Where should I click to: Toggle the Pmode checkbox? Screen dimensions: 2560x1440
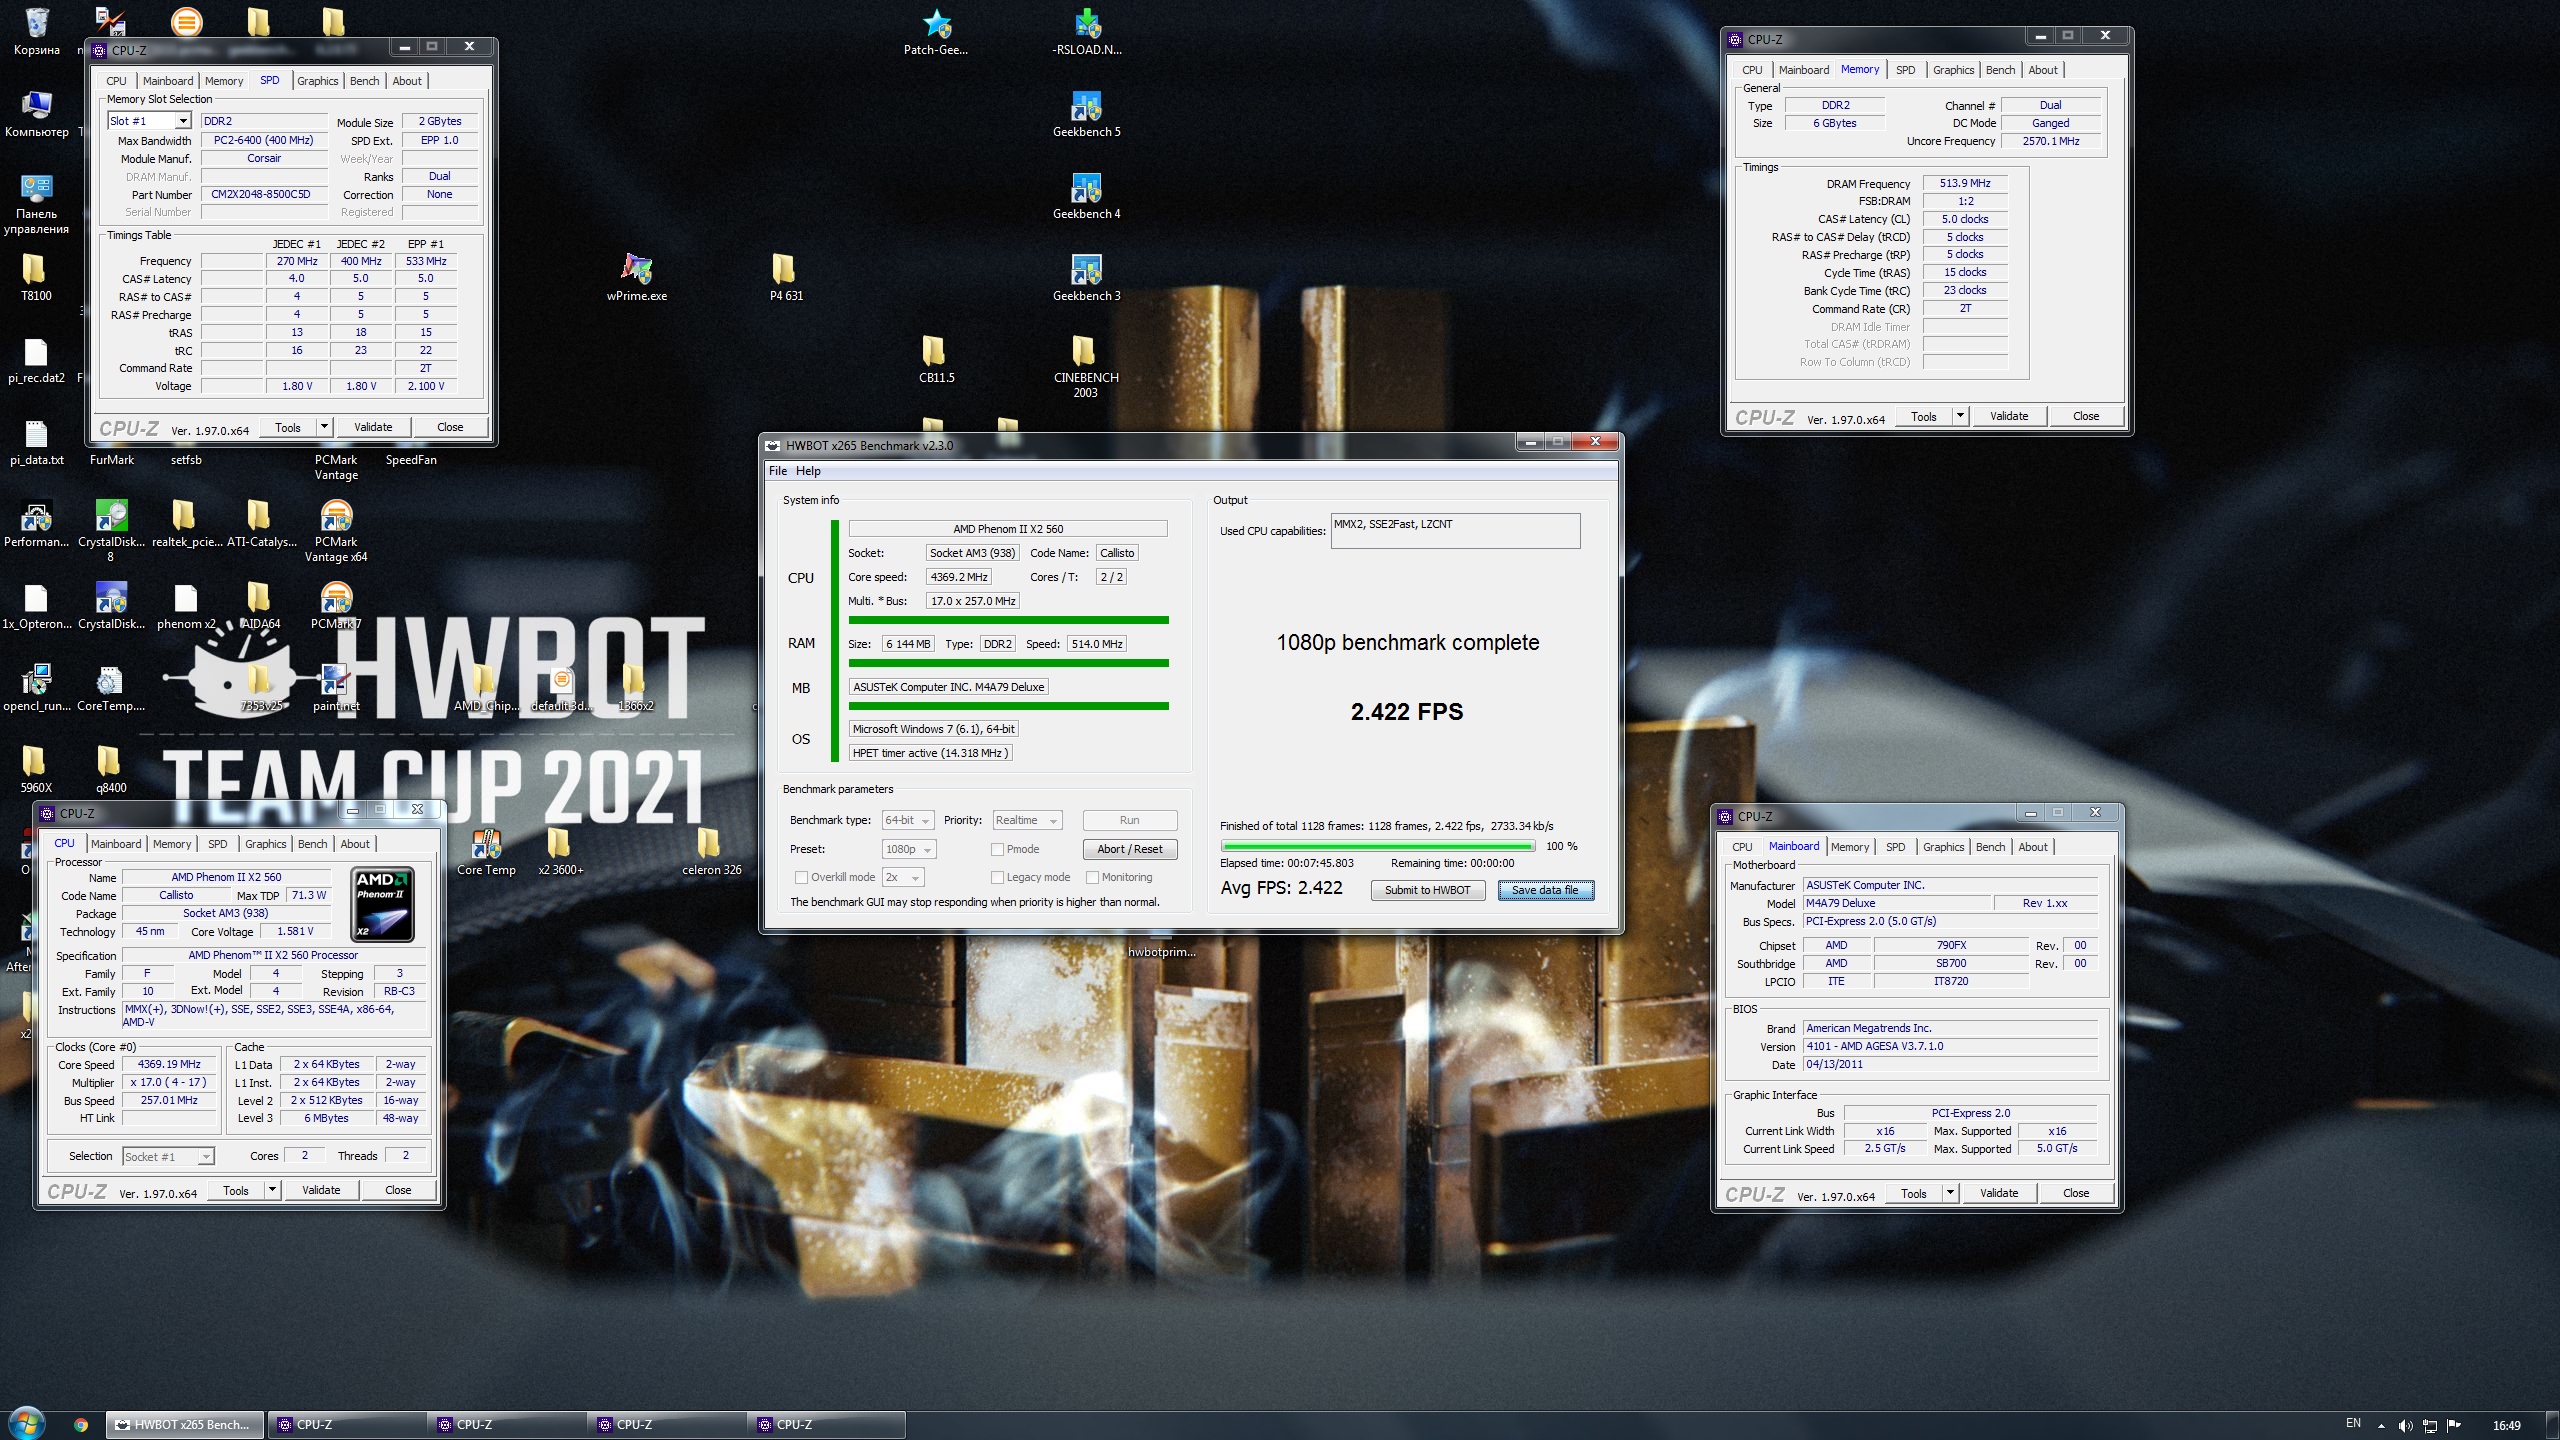(997, 849)
